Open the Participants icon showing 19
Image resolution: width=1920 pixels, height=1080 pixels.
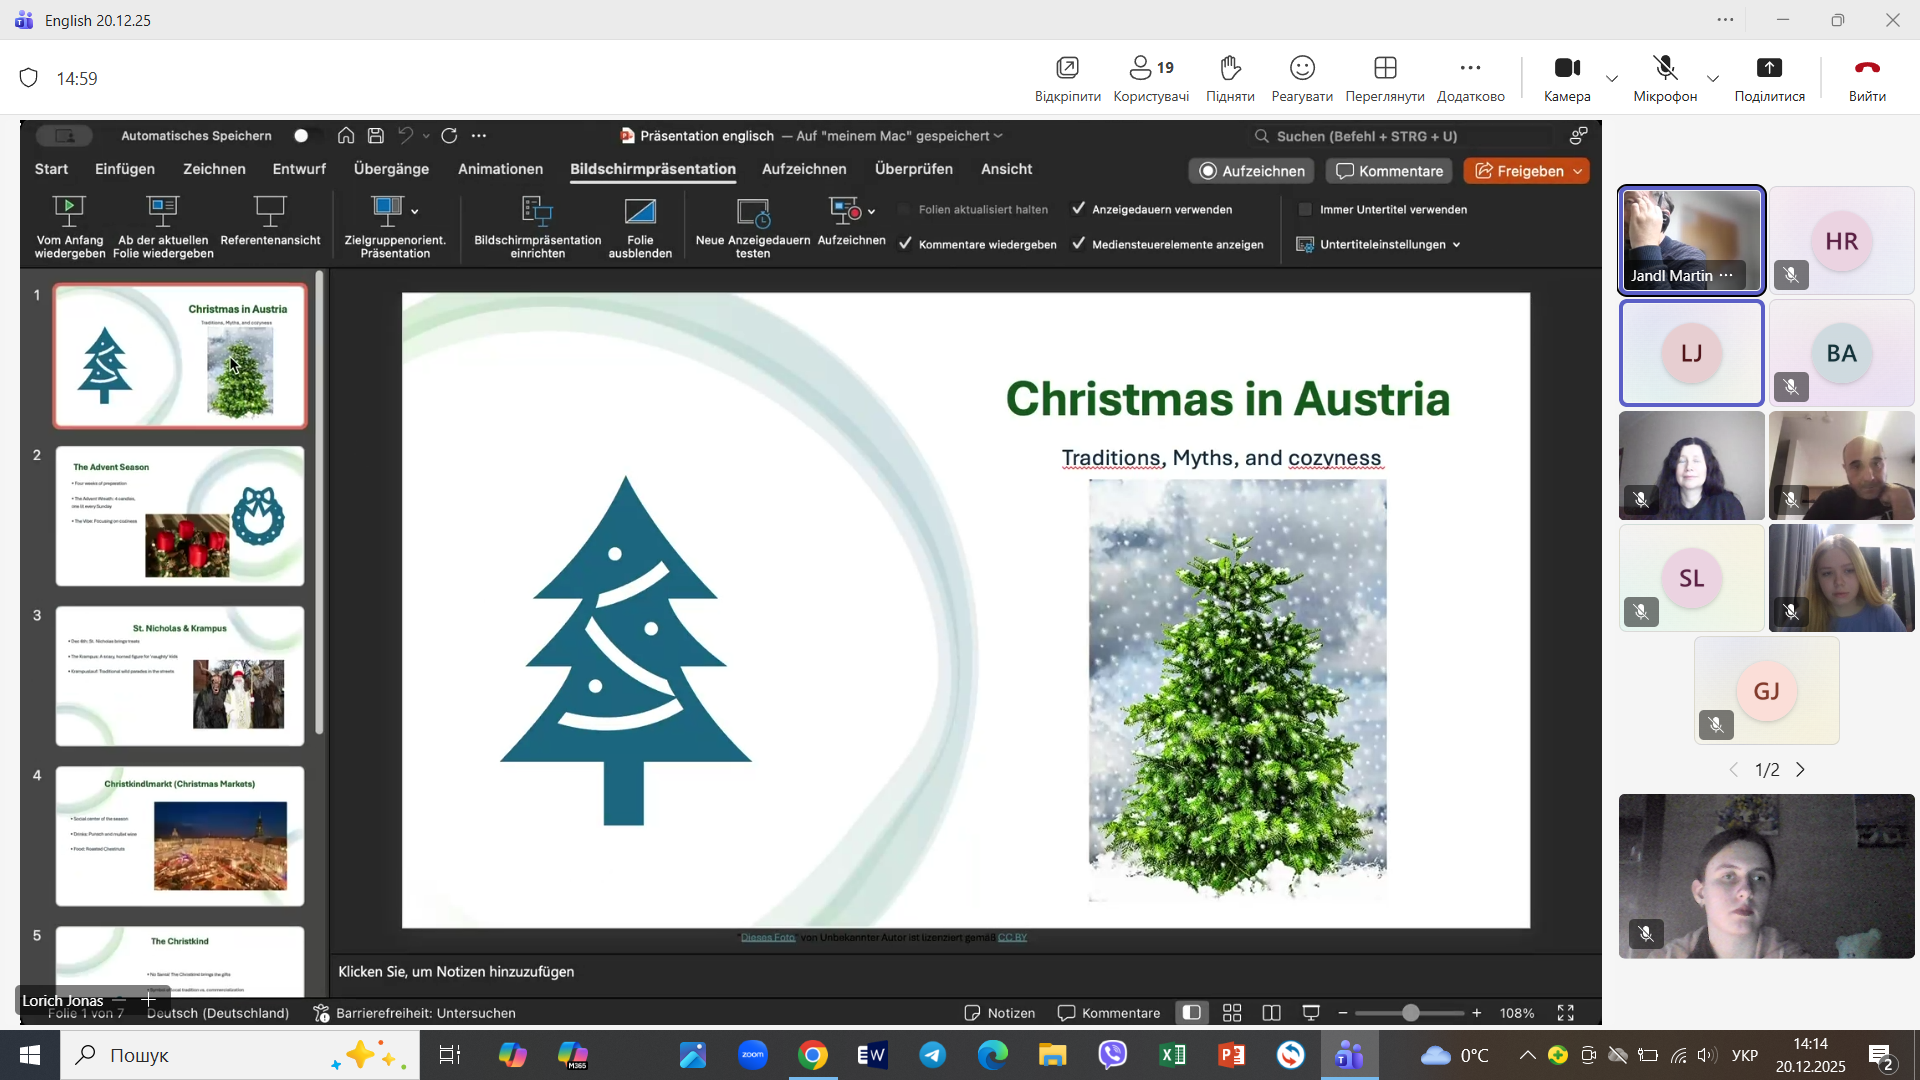tap(1150, 68)
